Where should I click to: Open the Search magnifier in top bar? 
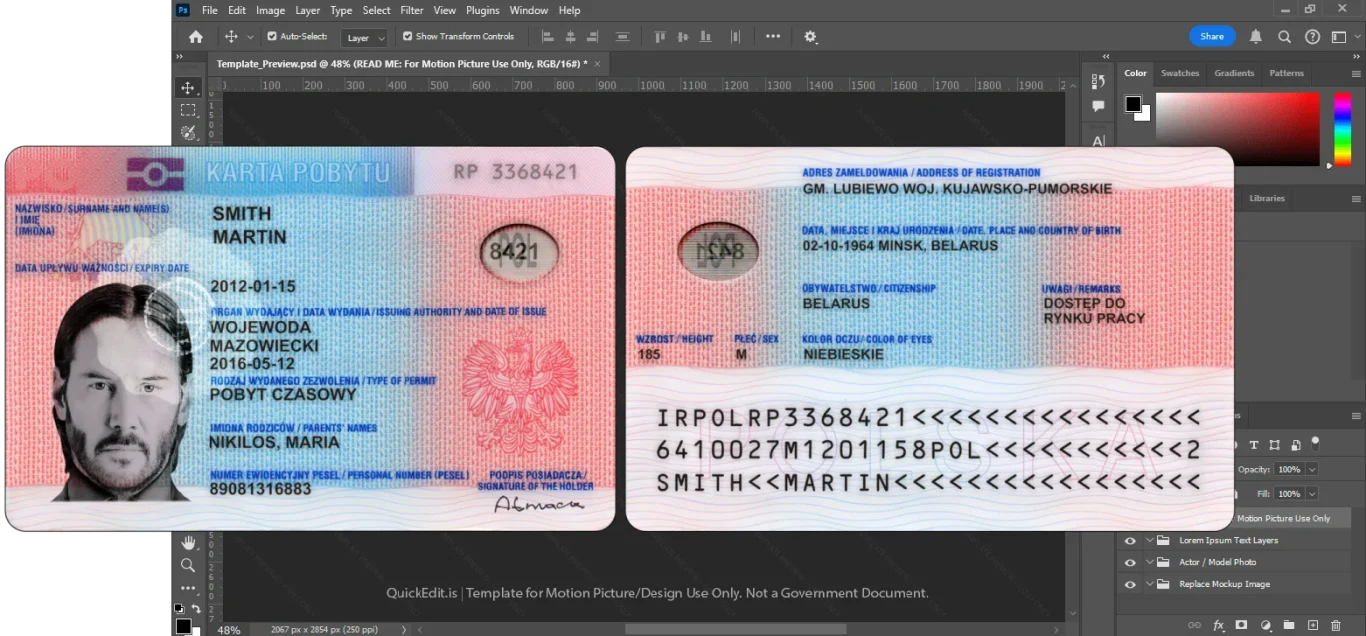(1285, 37)
